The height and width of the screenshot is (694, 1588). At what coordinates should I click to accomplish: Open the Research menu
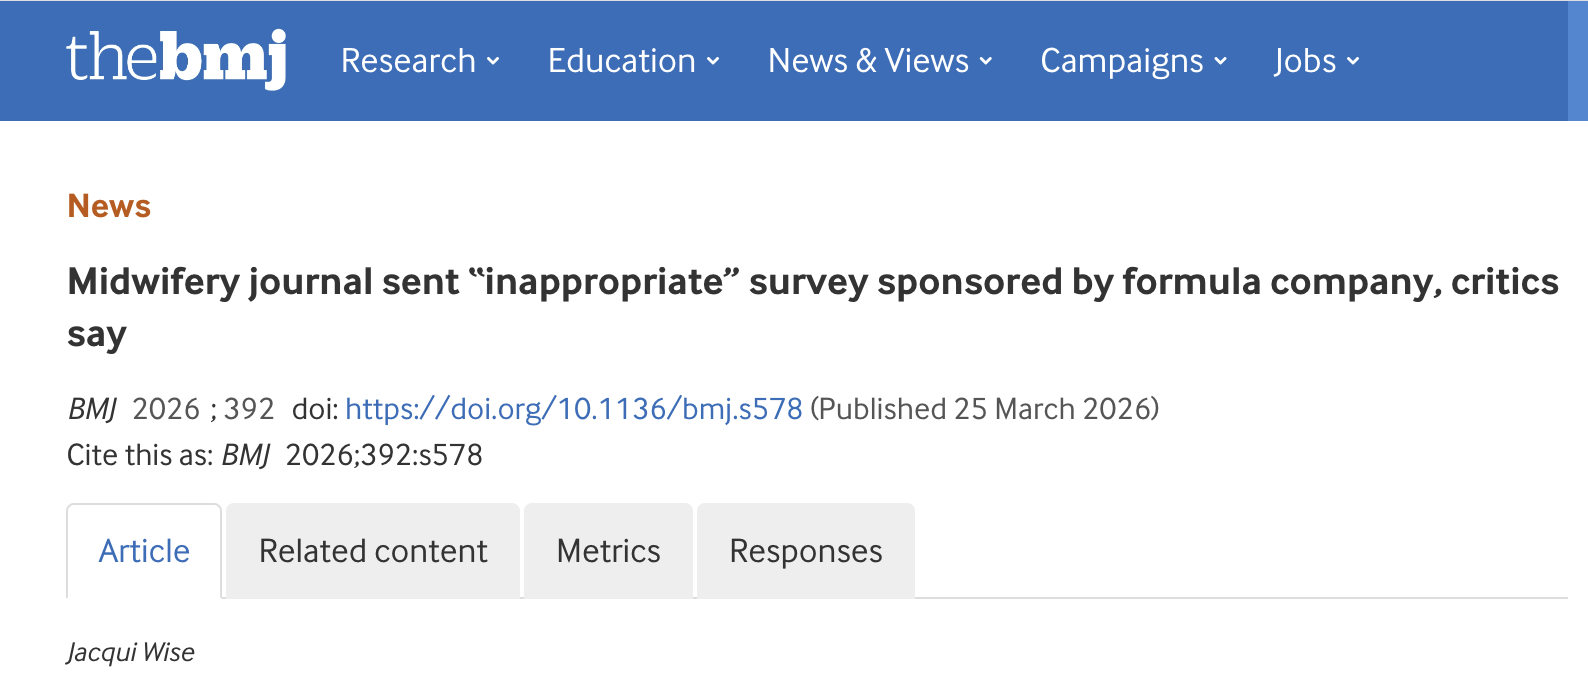pos(408,61)
